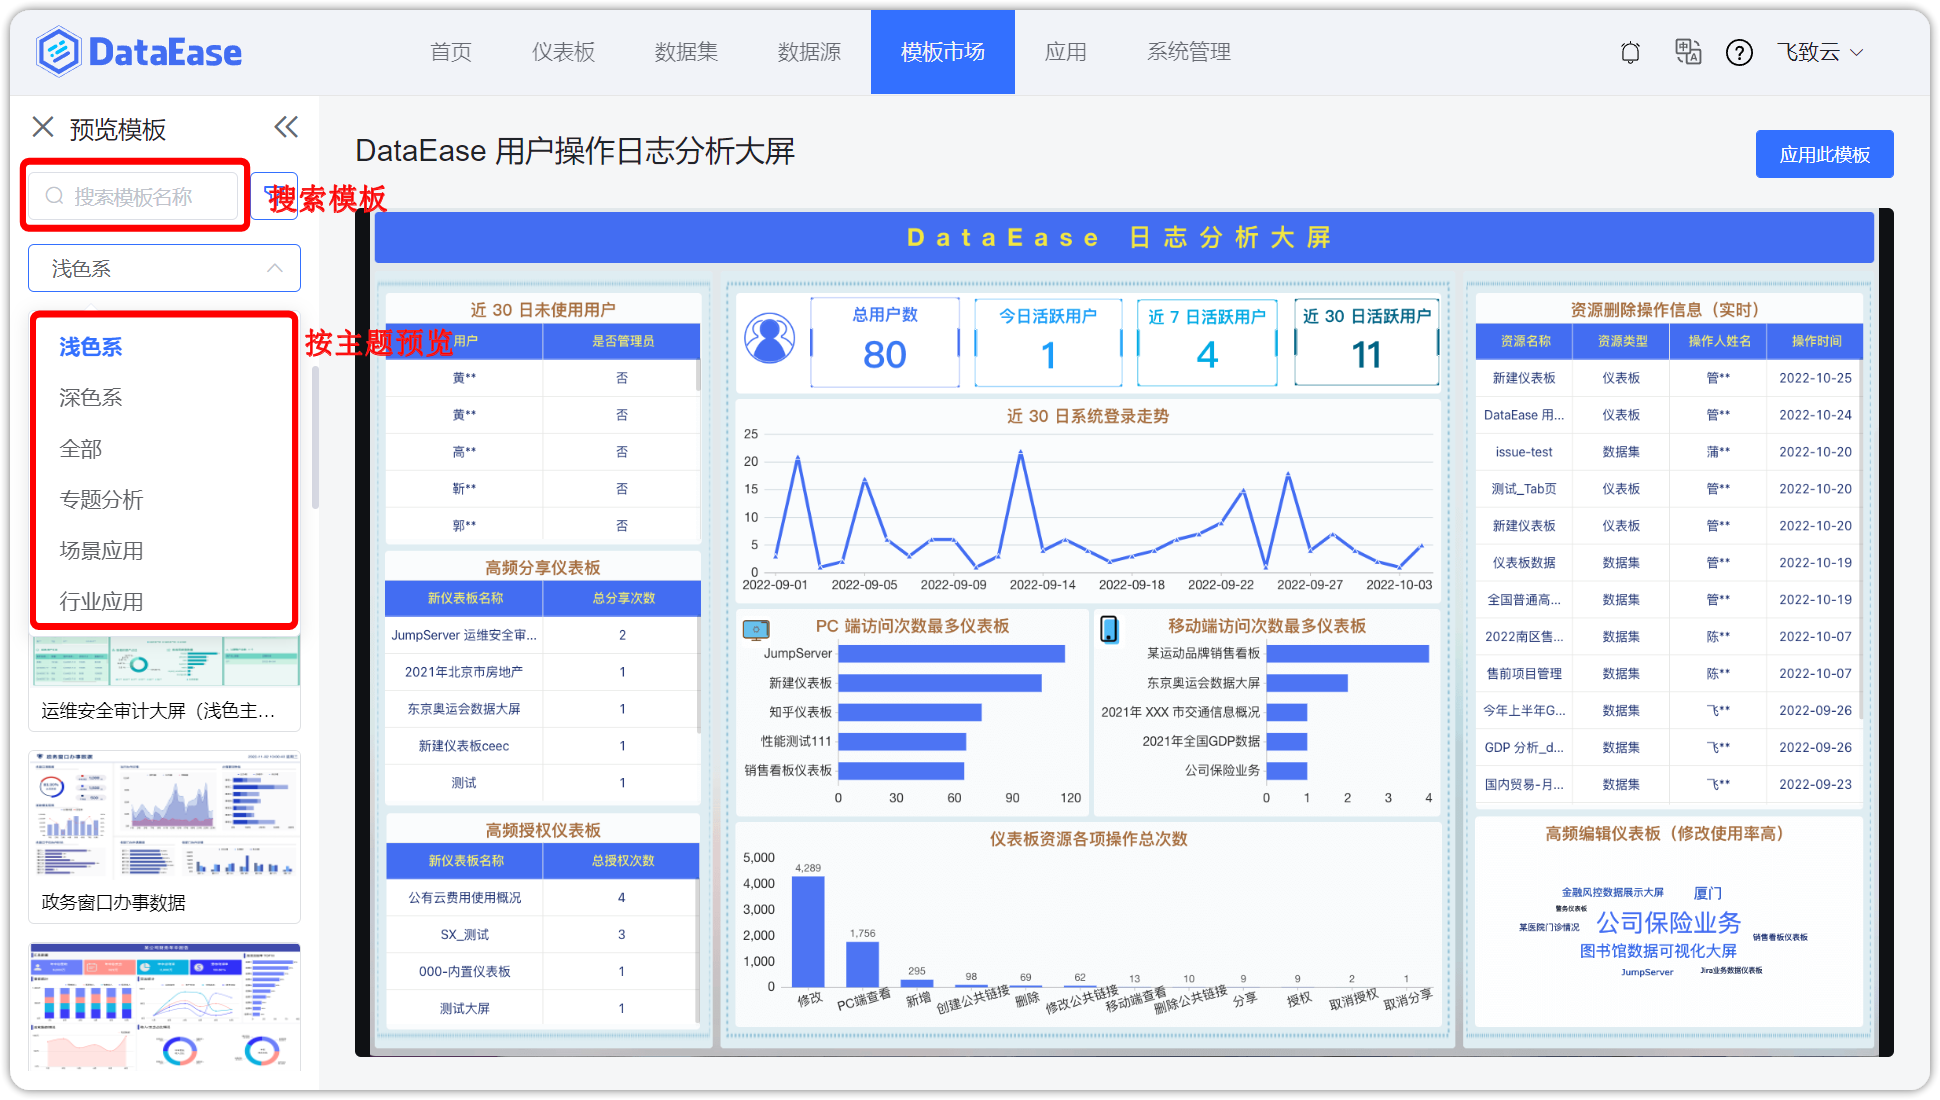Click the 今日活跃用户 card
This screenshot has height=1100, width=1940.
pos(1048,341)
